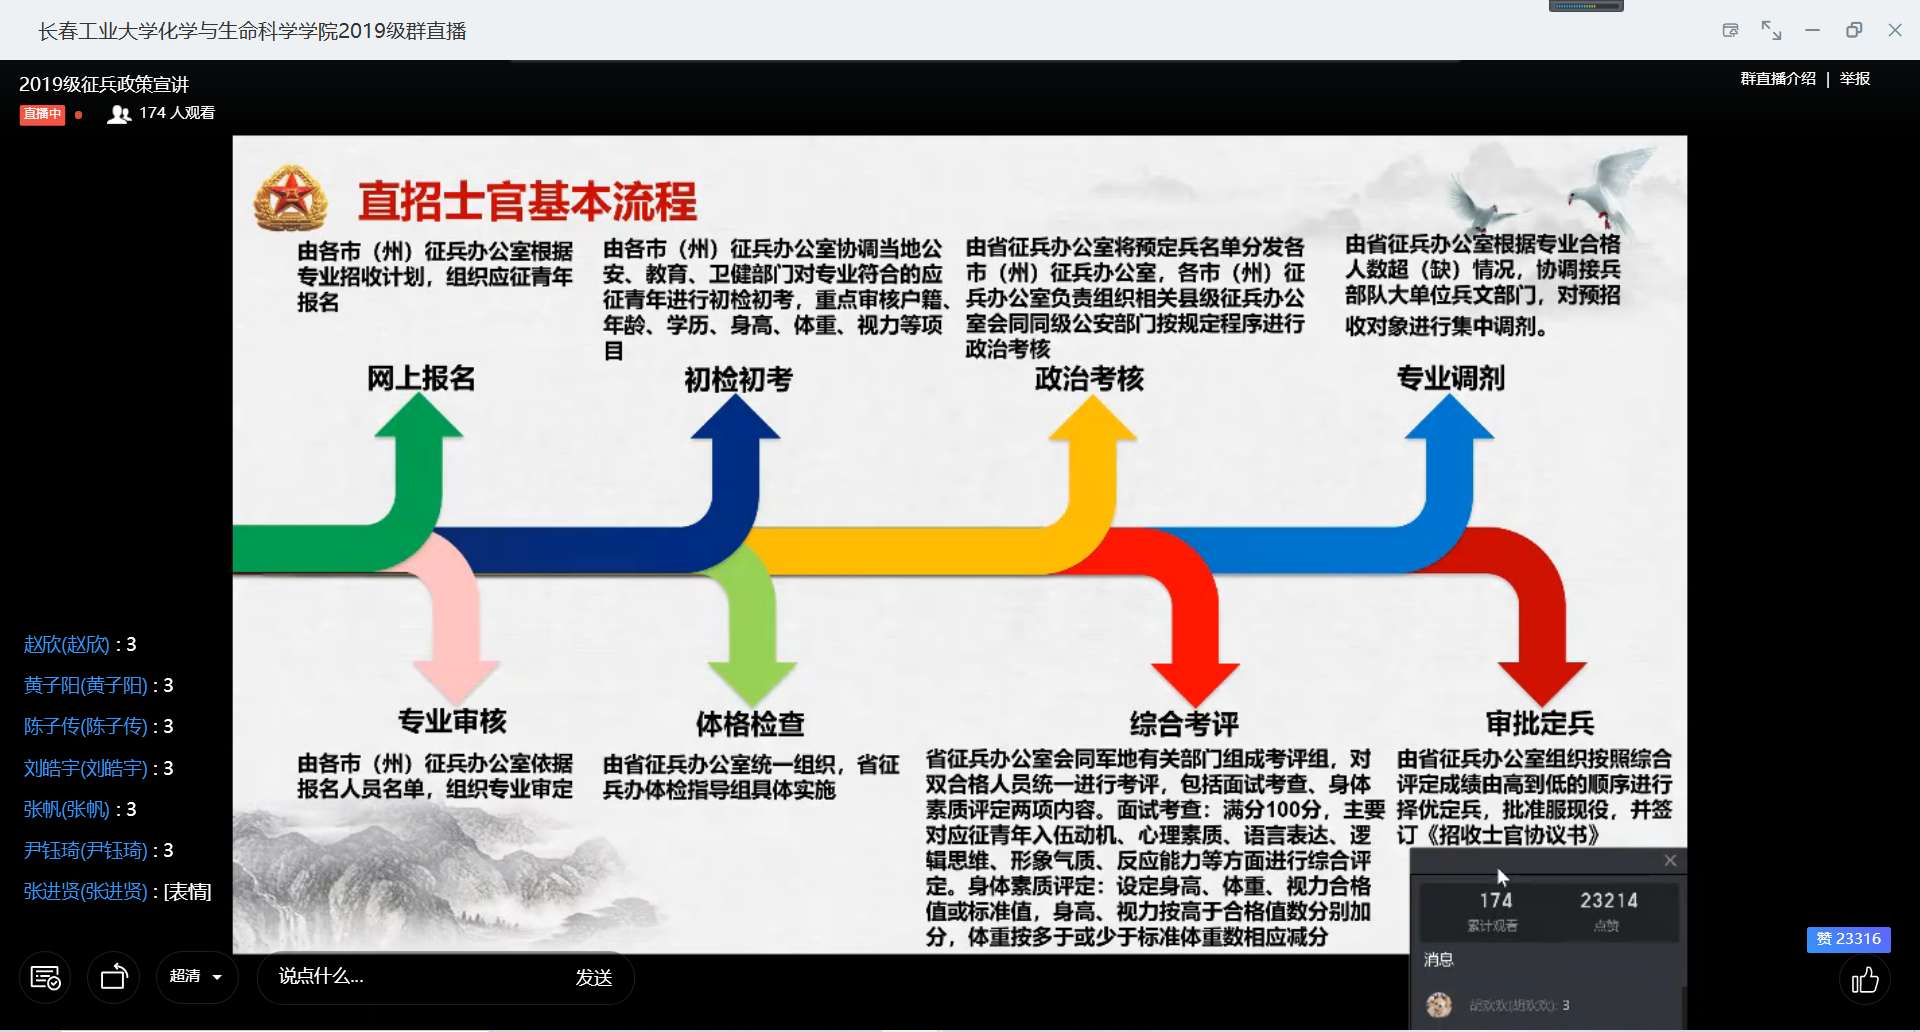Click the user avatar in message list
The image size is (1920, 1032).
[1439, 1005]
